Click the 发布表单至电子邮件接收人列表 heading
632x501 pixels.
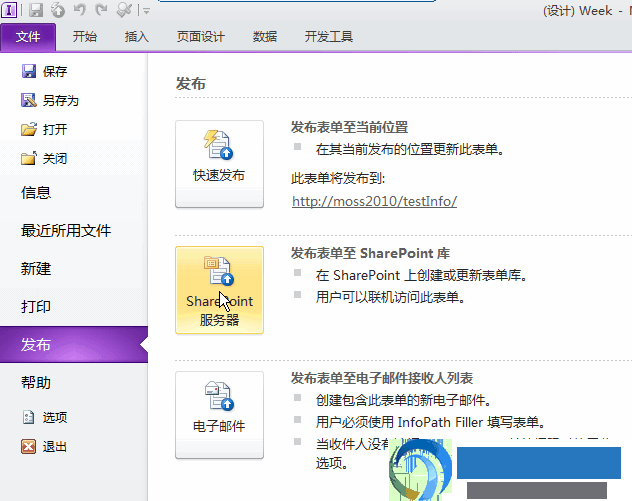coord(382,378)
